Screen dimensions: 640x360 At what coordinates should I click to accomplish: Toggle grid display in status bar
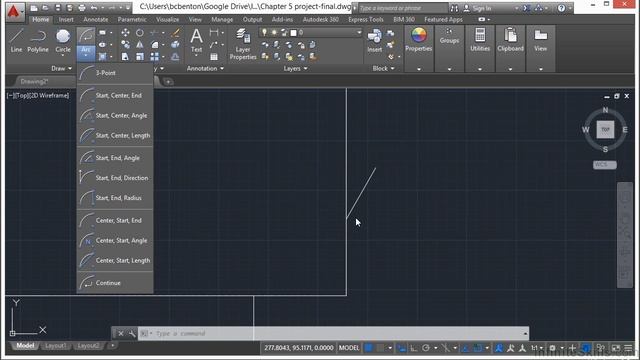pos(368,348)
